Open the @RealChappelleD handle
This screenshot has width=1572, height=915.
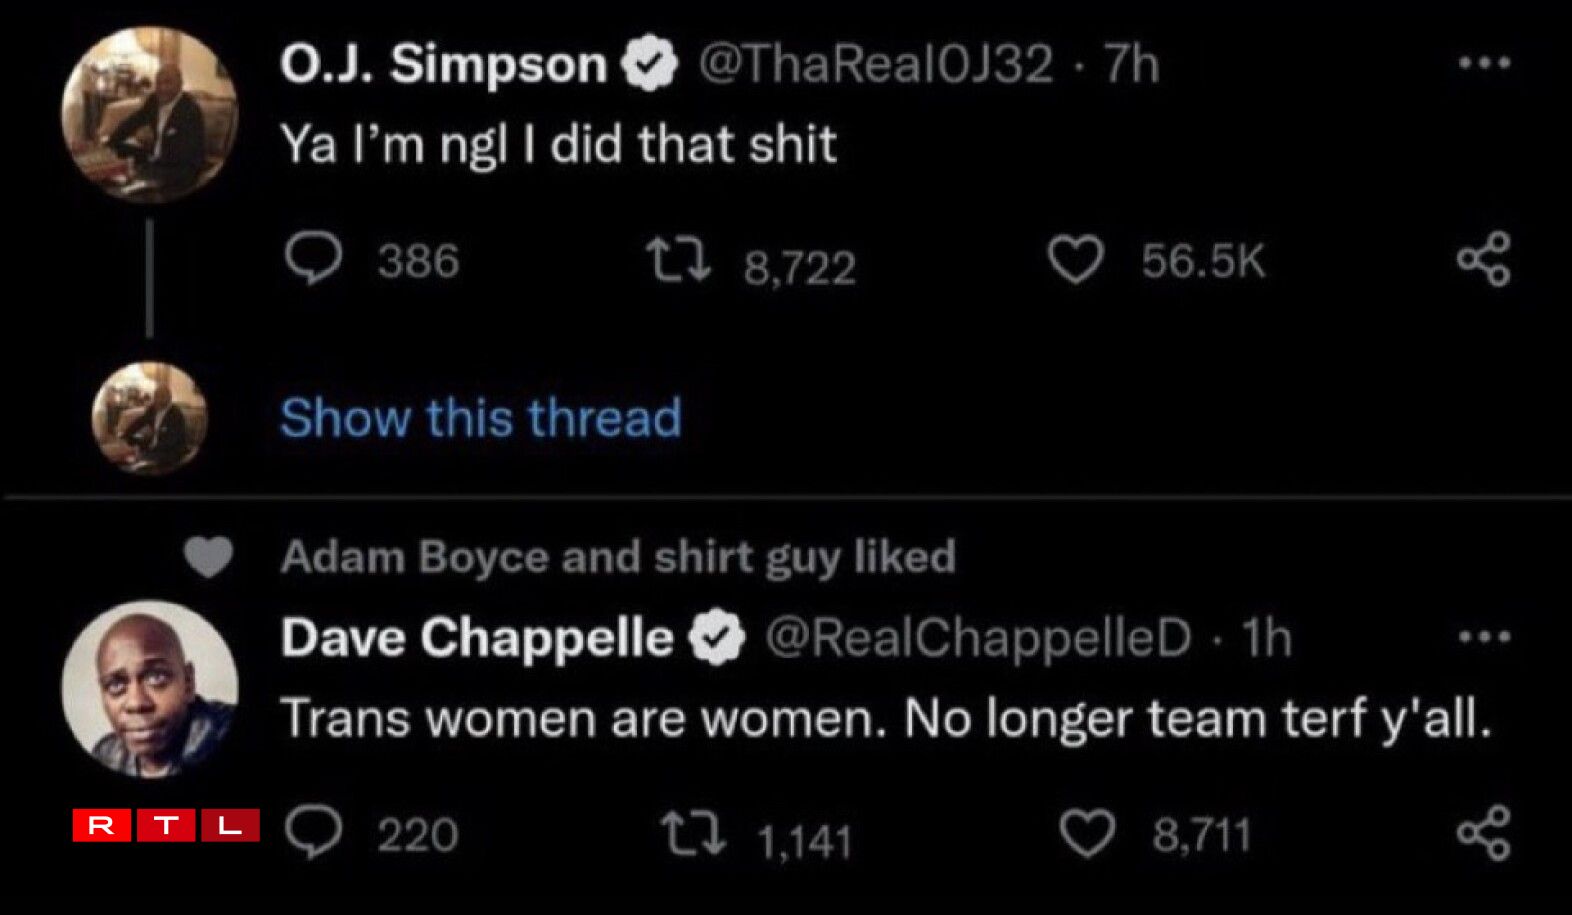pos(978,638)
